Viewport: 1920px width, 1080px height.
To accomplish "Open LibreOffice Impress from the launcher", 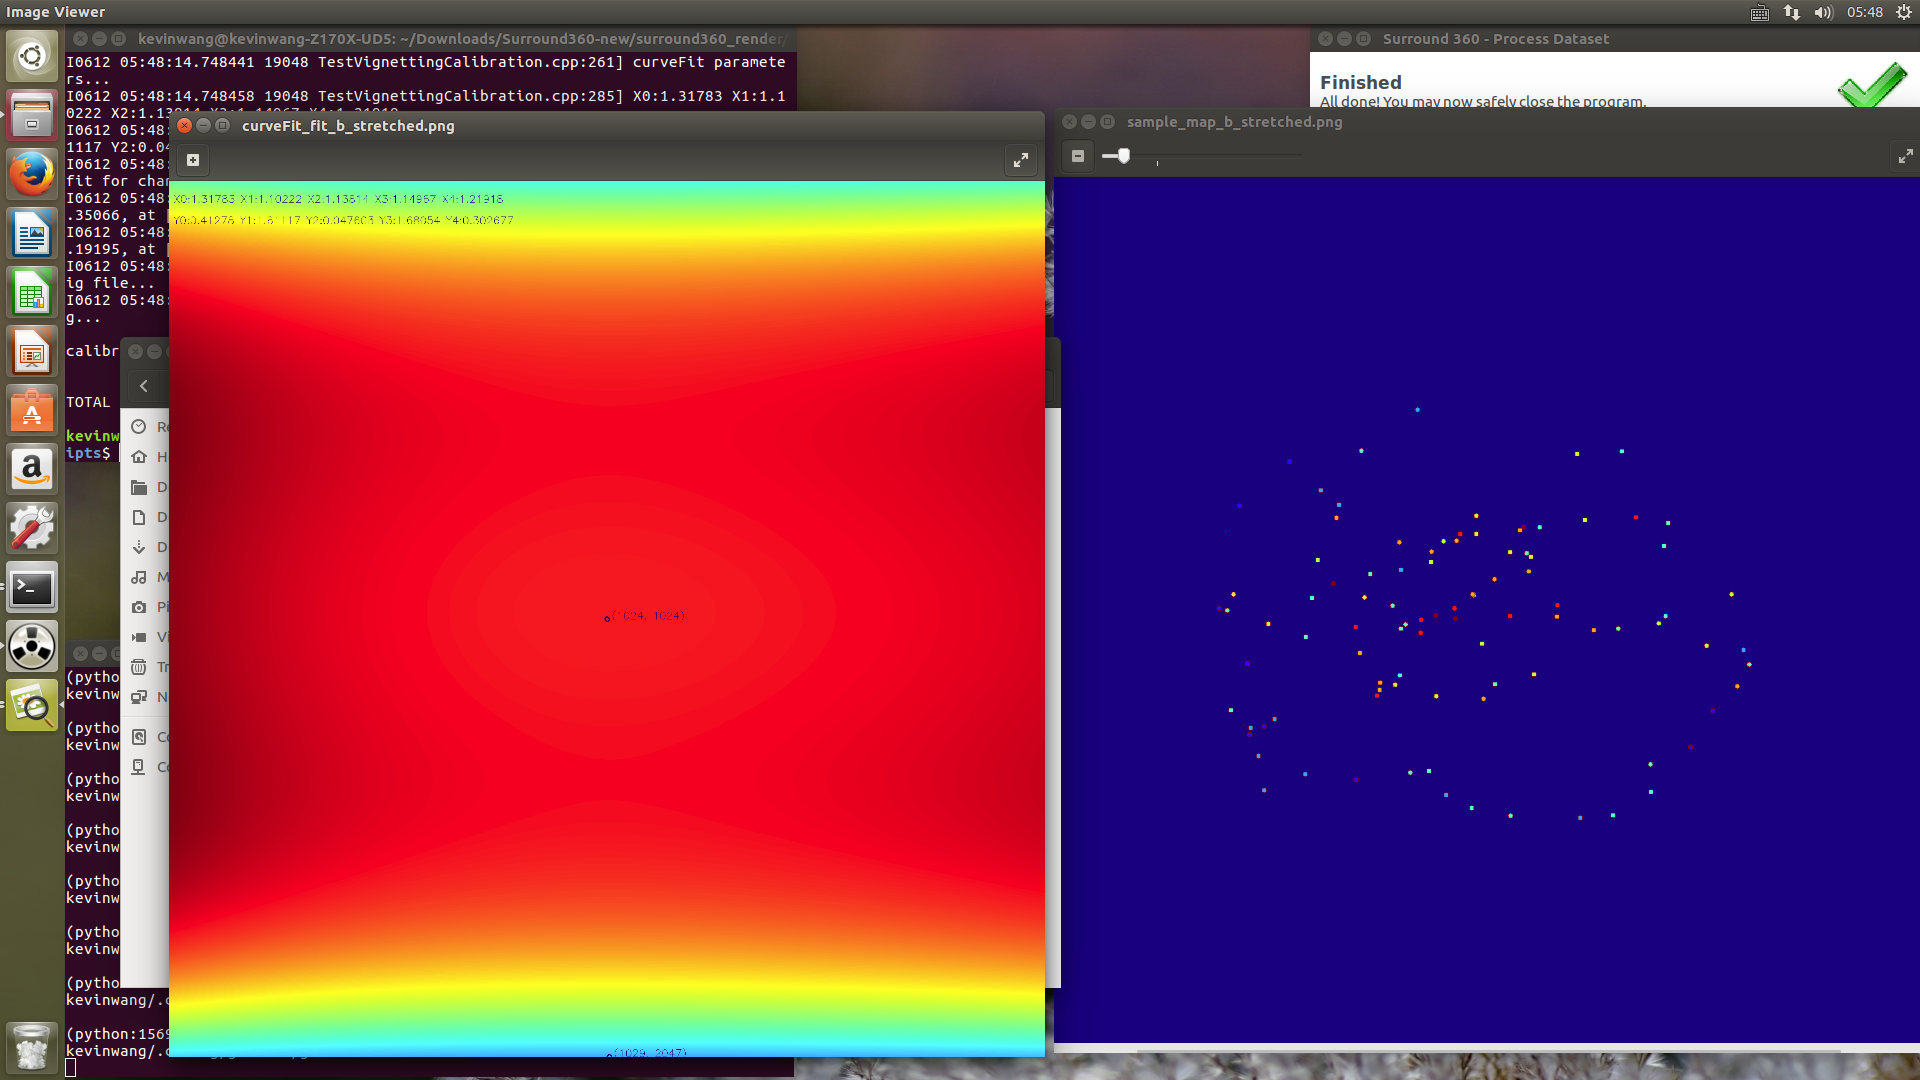I will tap(31, 351).
